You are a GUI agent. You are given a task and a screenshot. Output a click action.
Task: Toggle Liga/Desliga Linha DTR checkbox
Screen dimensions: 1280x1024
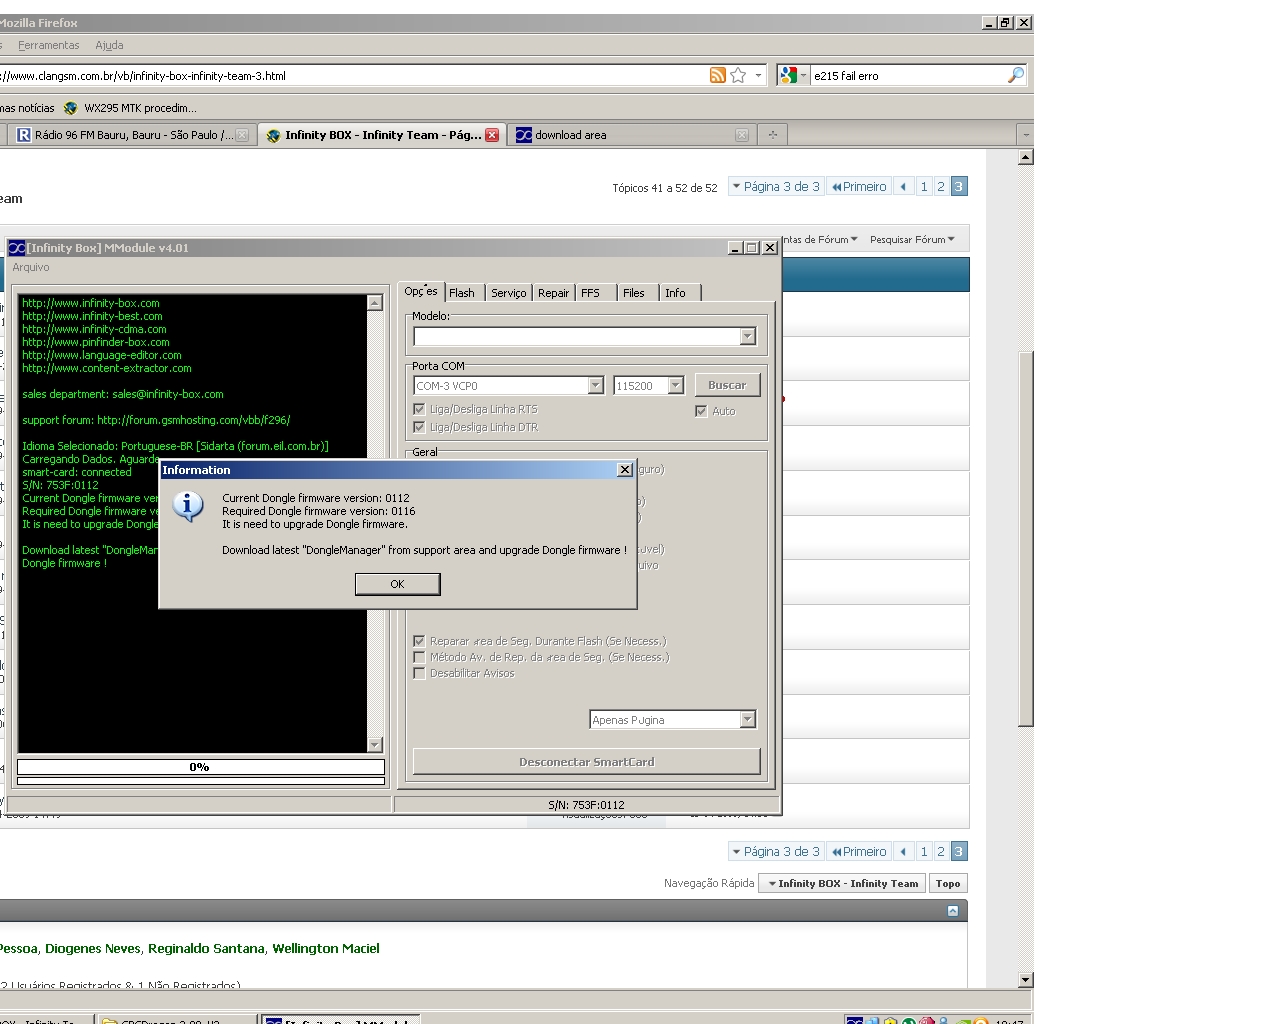point(419,427)
